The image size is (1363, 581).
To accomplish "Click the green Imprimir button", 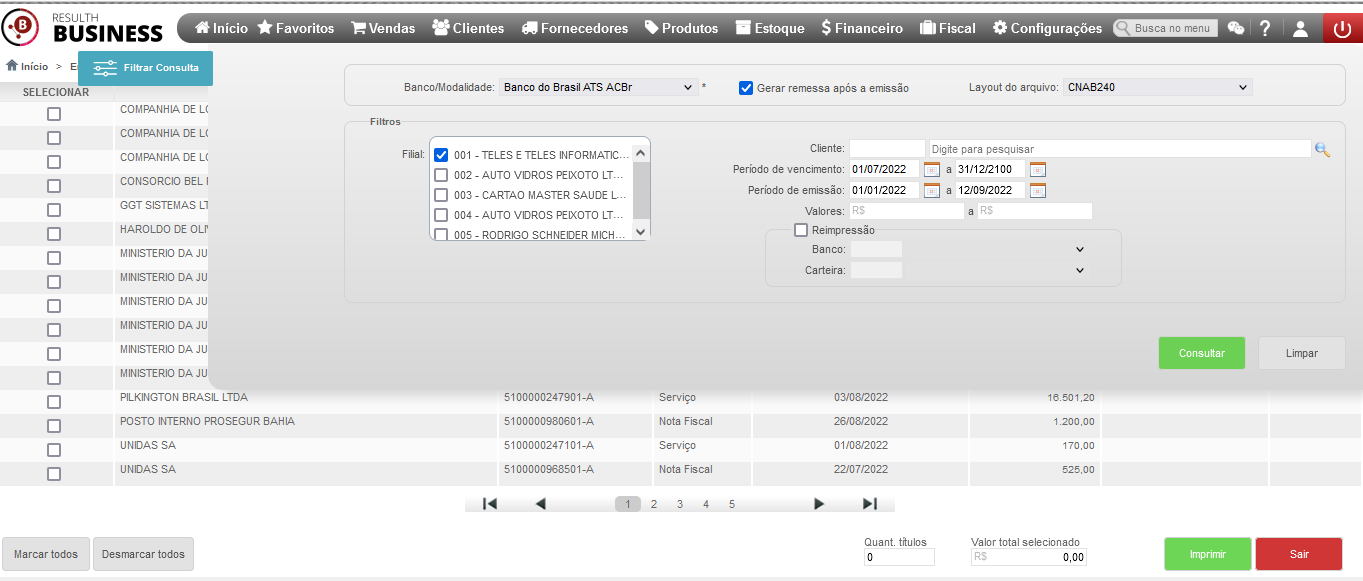I will [1208, 554].
